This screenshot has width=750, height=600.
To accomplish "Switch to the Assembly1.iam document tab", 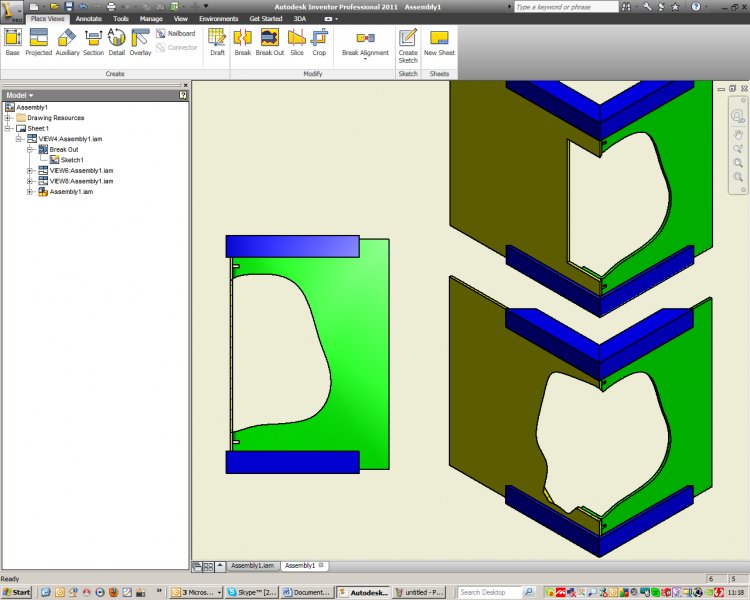I will [x=253, y=565].
